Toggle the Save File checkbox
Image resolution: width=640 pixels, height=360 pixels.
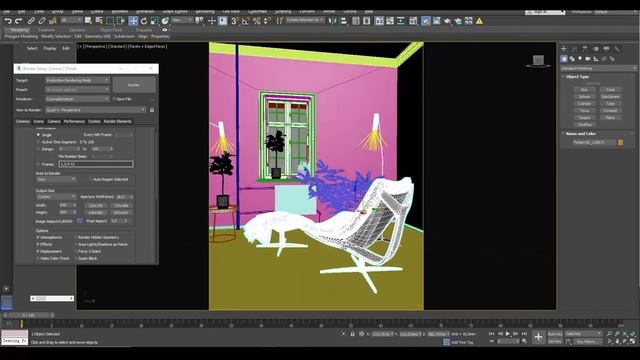114,99
